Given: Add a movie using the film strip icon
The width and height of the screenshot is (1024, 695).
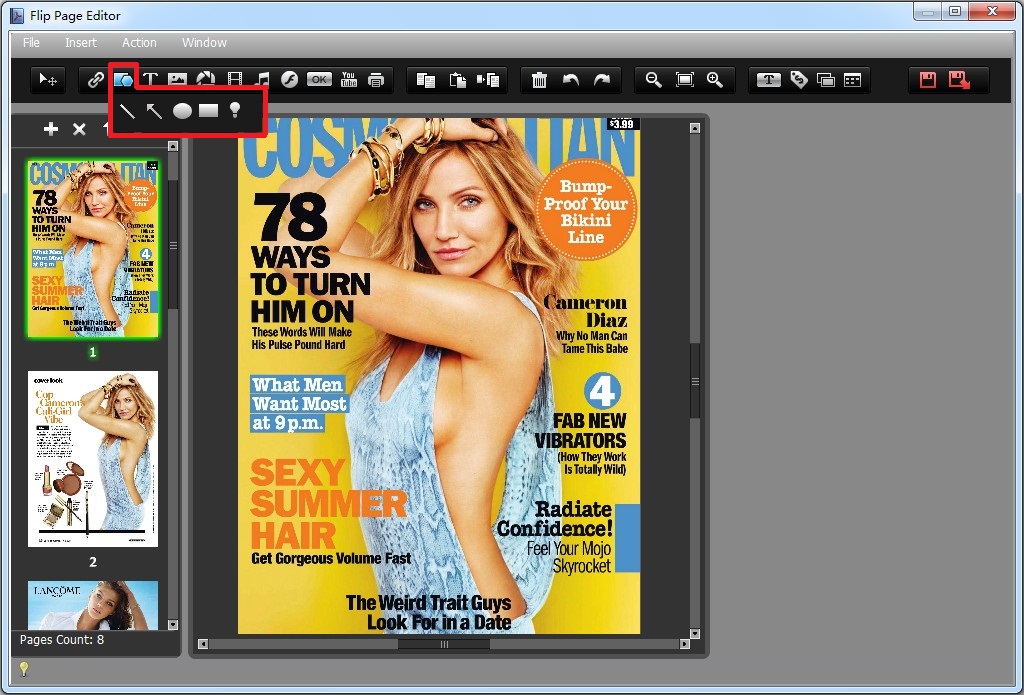Looking at the screenshot, I should [234, 80].
